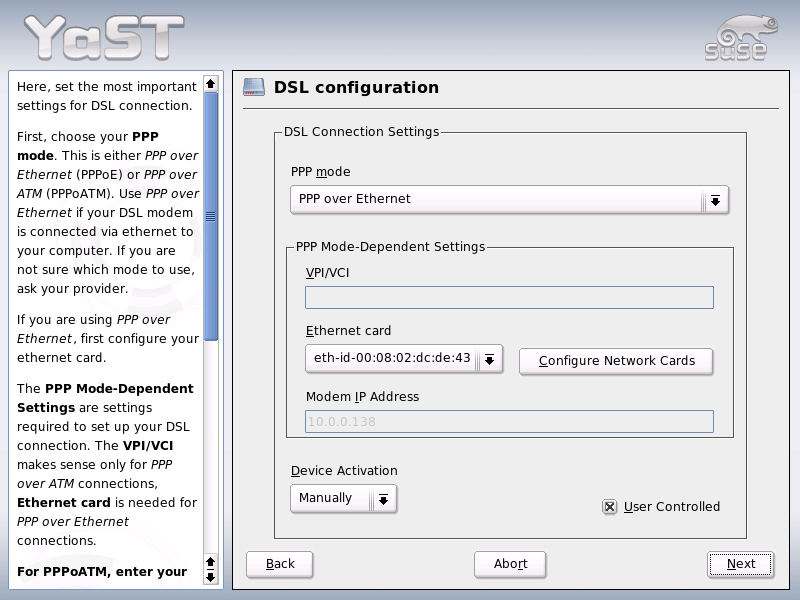Click the YaST logo
Screen dimensions: 800x600
click(104, 37)
